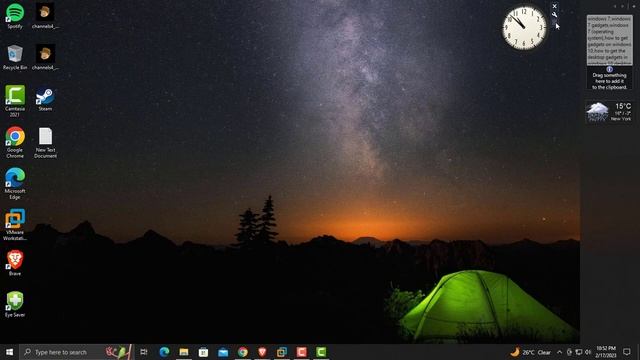Screen dimensions: 640x360
Task: Select the New Text Document file
Action: 45,142
